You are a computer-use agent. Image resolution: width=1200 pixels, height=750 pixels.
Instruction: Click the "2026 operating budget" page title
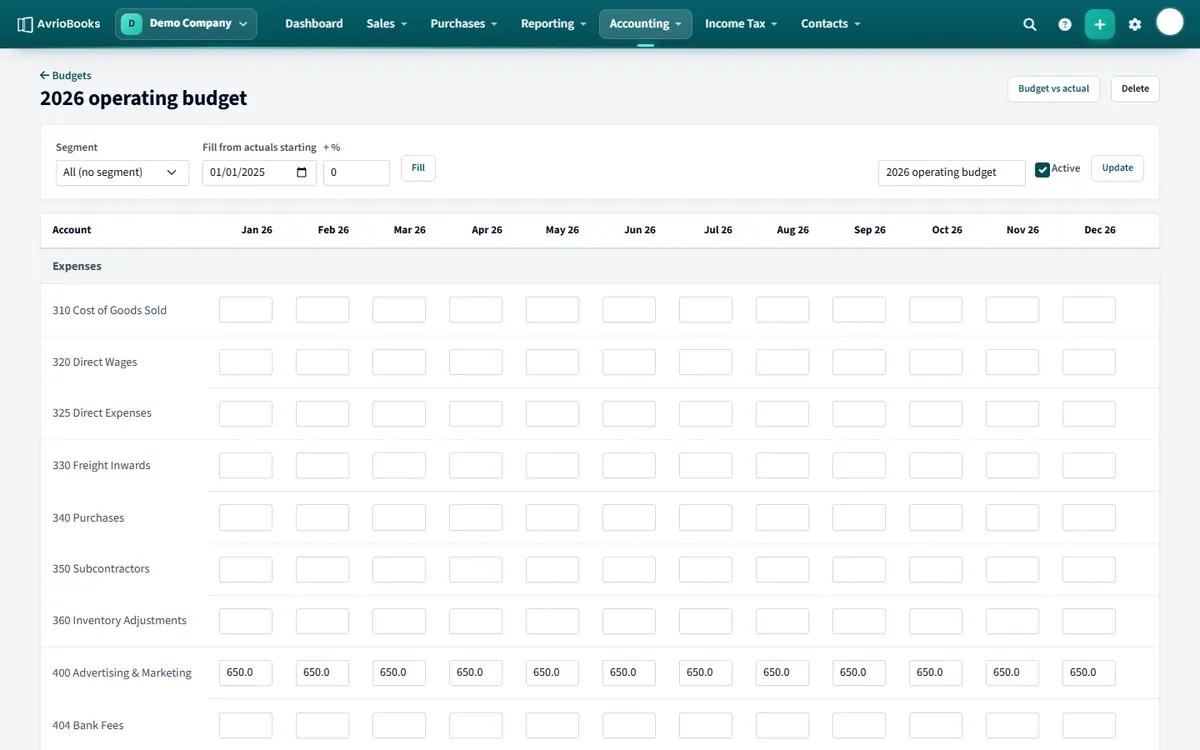coord(143,98)
